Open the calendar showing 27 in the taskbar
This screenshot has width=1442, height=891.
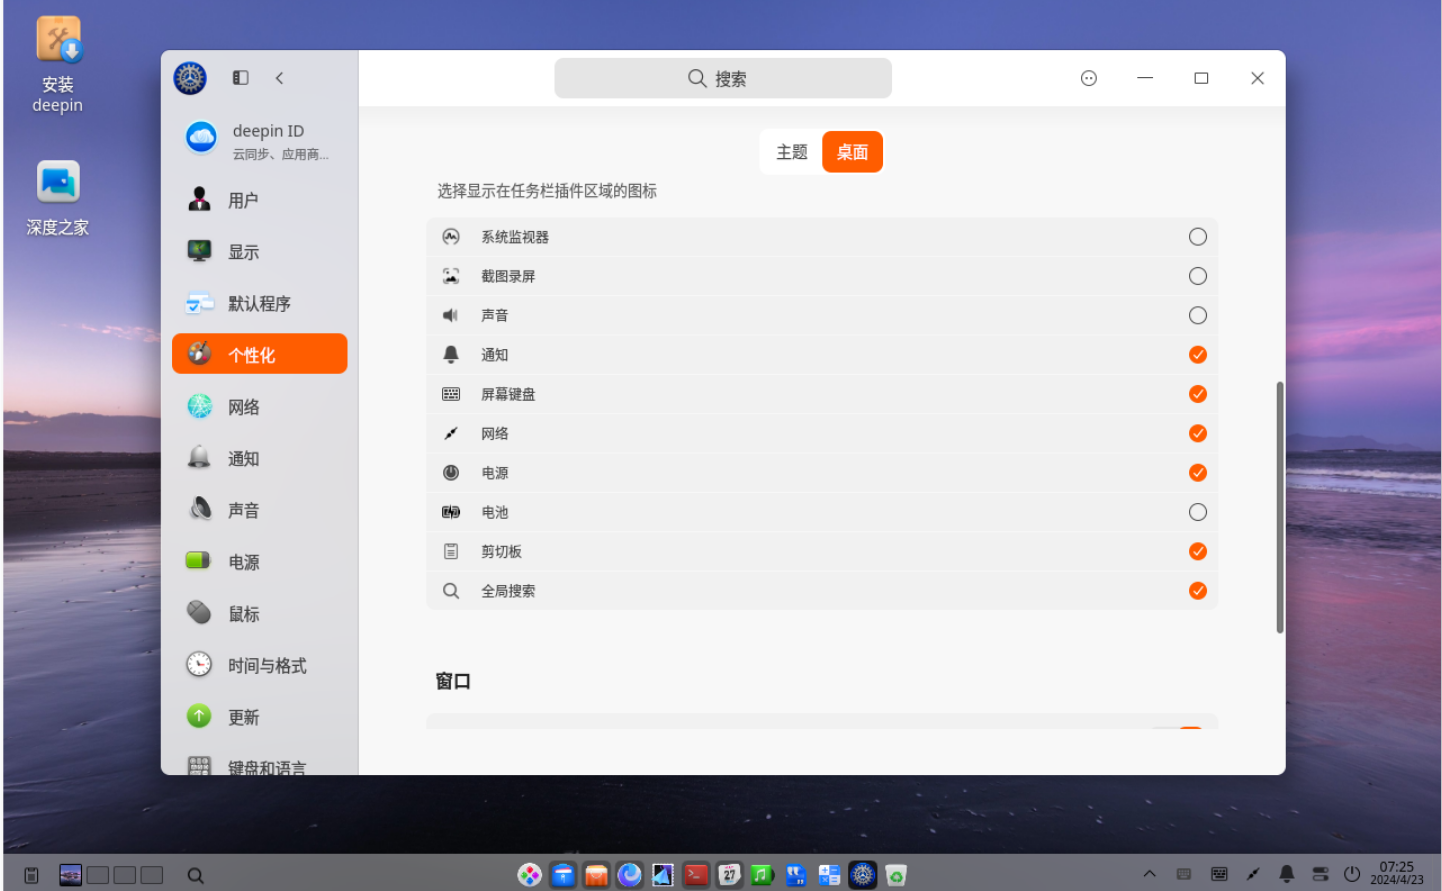728,874
